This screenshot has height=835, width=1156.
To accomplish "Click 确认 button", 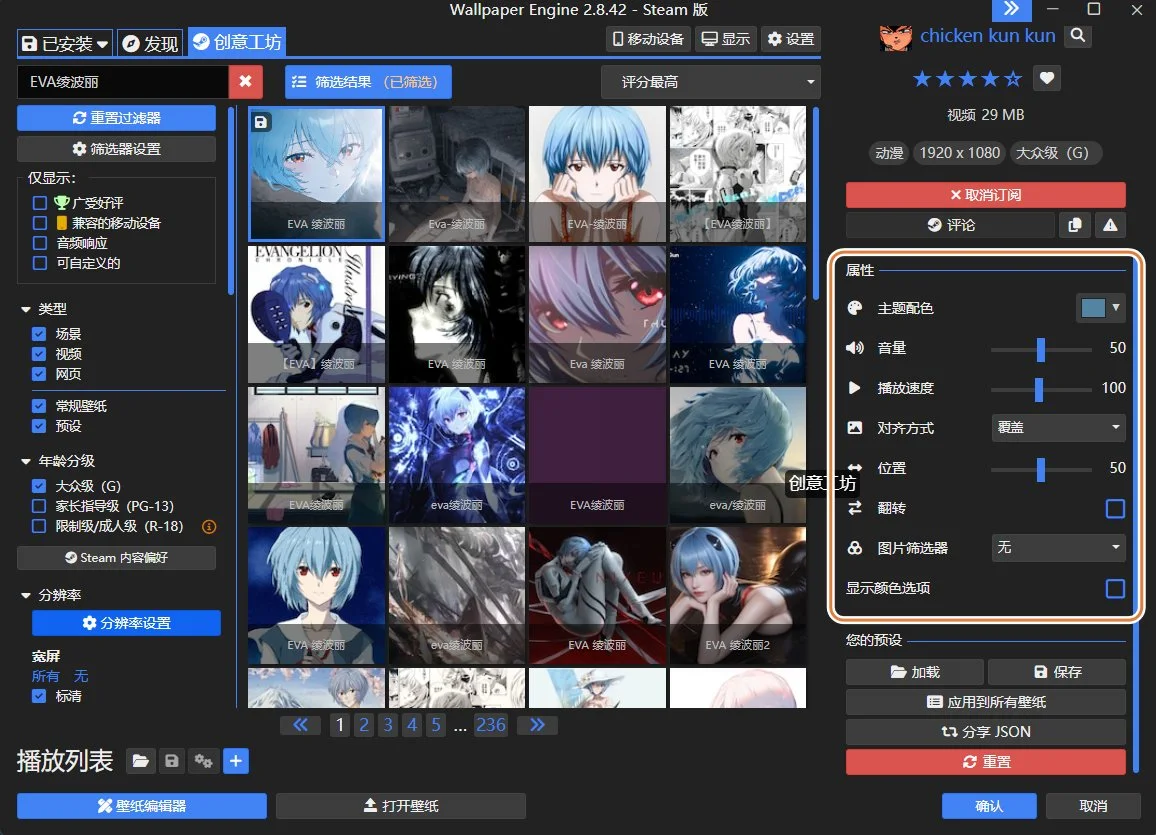I will [x=989, y=806].
